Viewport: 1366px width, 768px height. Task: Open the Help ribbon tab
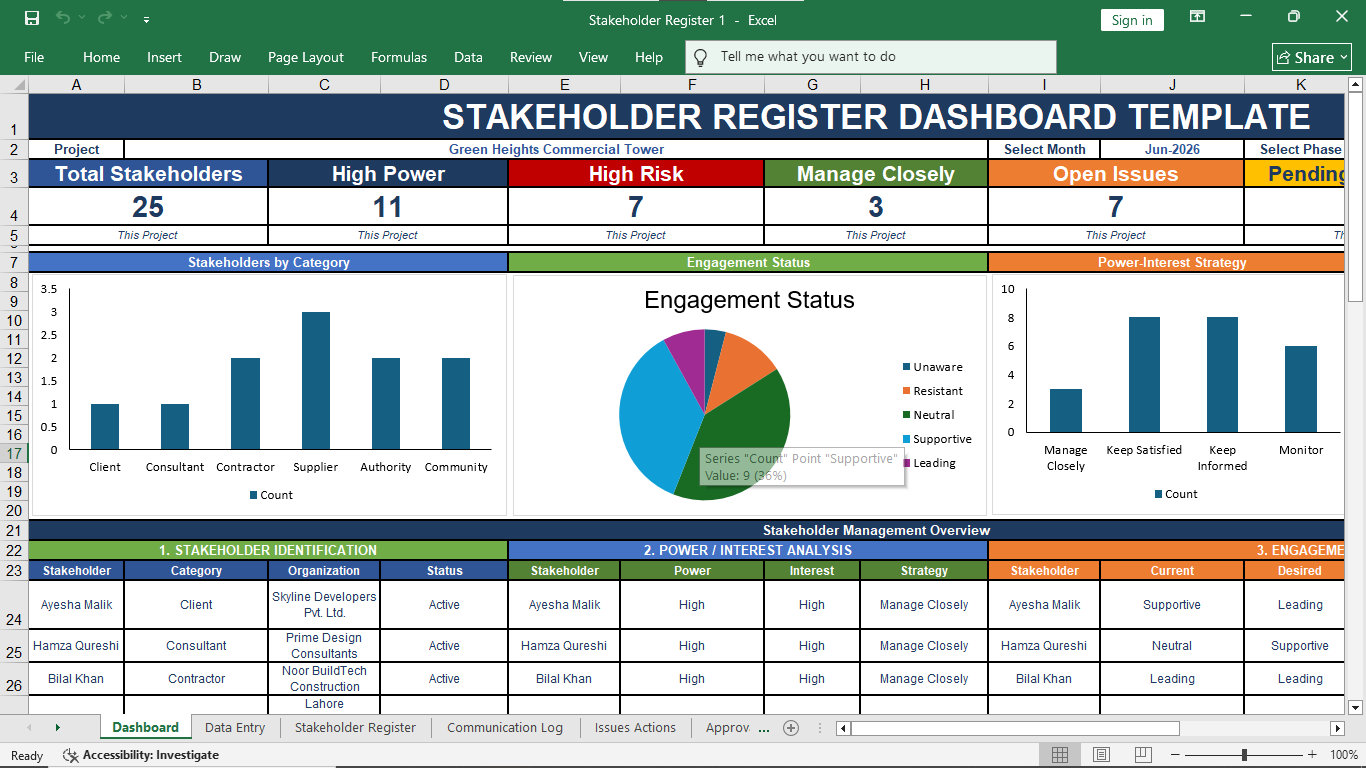[x=649, y=57]
